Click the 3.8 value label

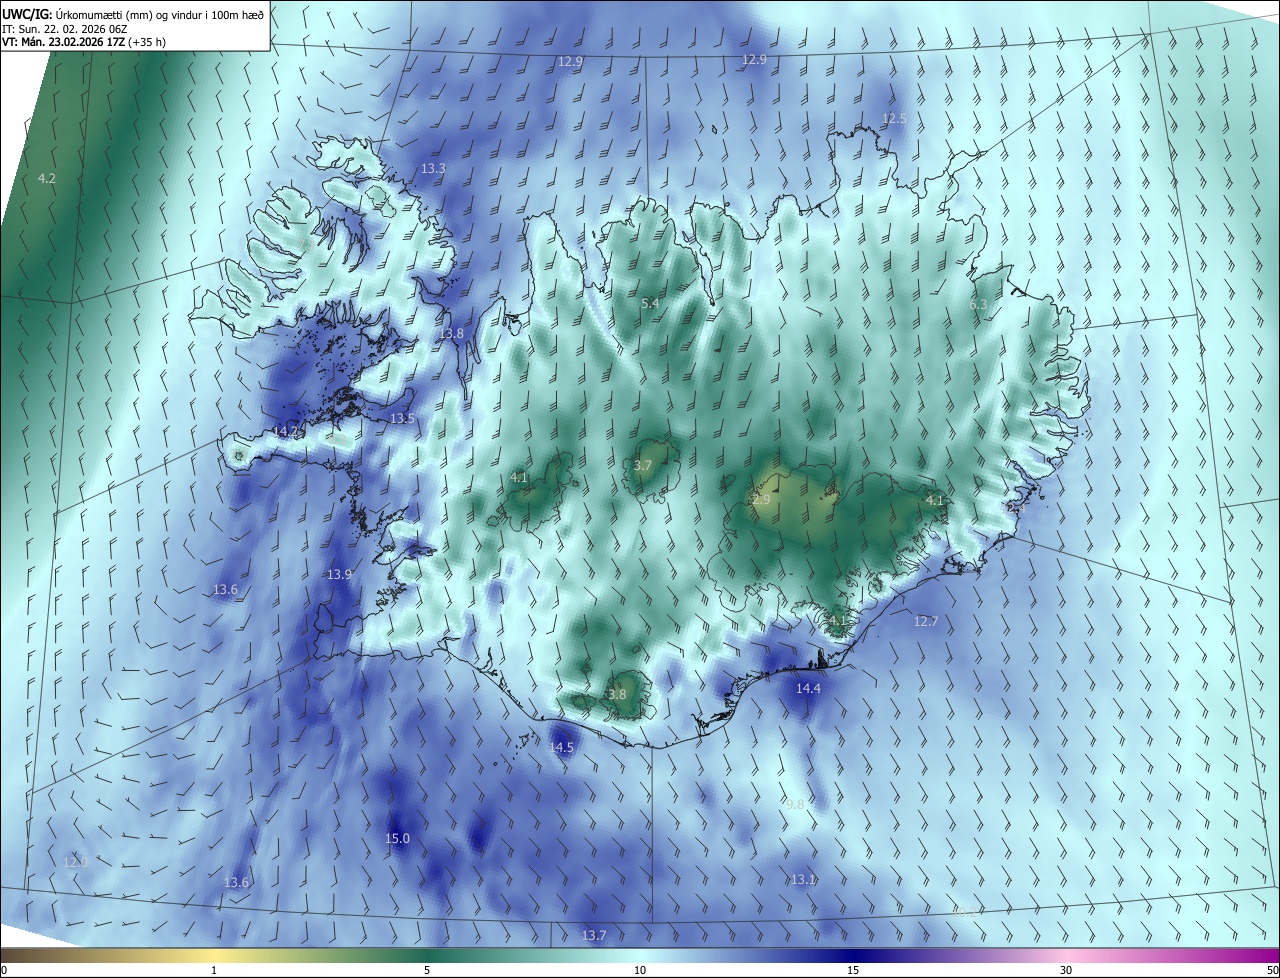click(617, 694)
